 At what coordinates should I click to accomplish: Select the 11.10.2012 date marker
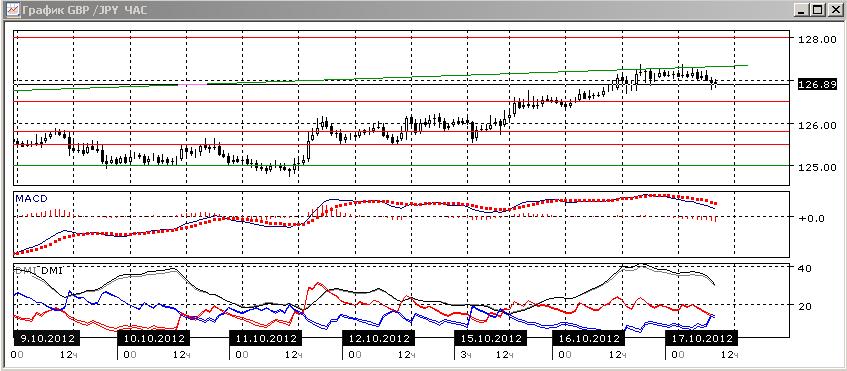click(265, 339)
